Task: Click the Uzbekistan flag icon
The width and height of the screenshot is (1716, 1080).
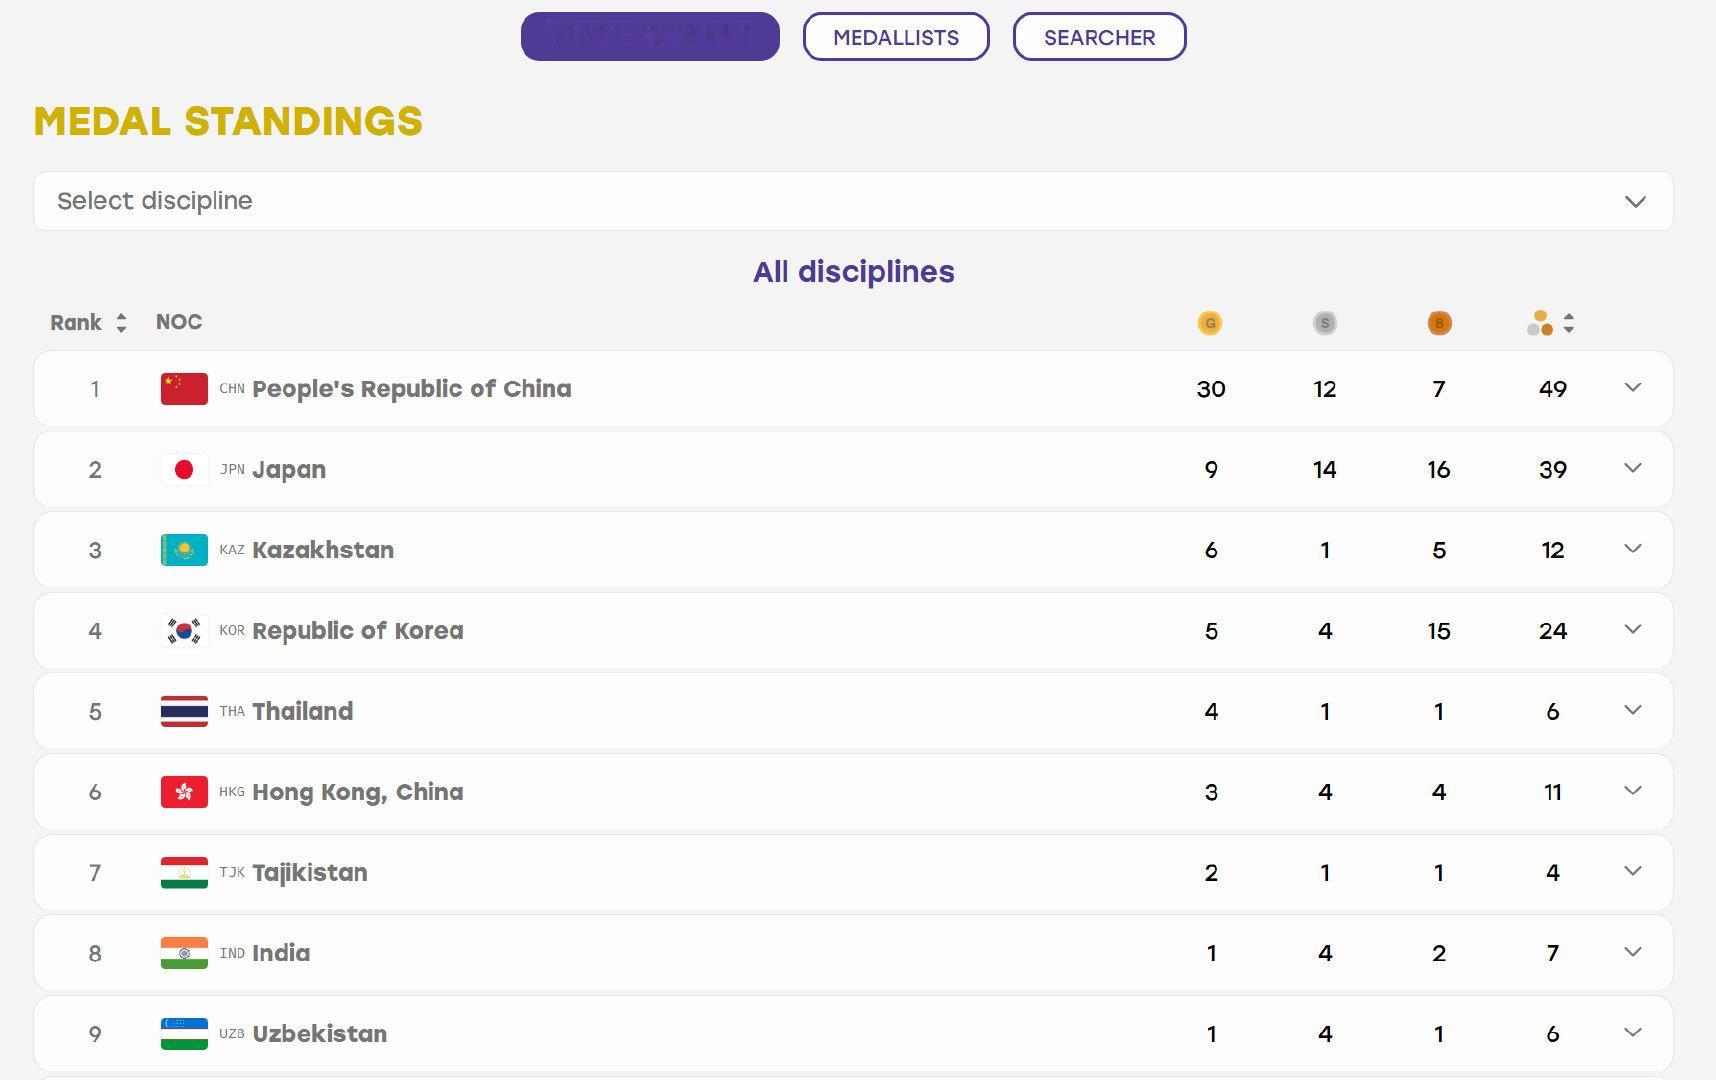Action: 184,1034
